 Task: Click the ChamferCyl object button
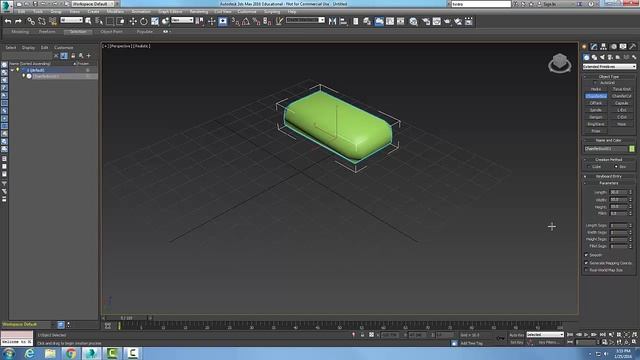[x=622, y=96]
